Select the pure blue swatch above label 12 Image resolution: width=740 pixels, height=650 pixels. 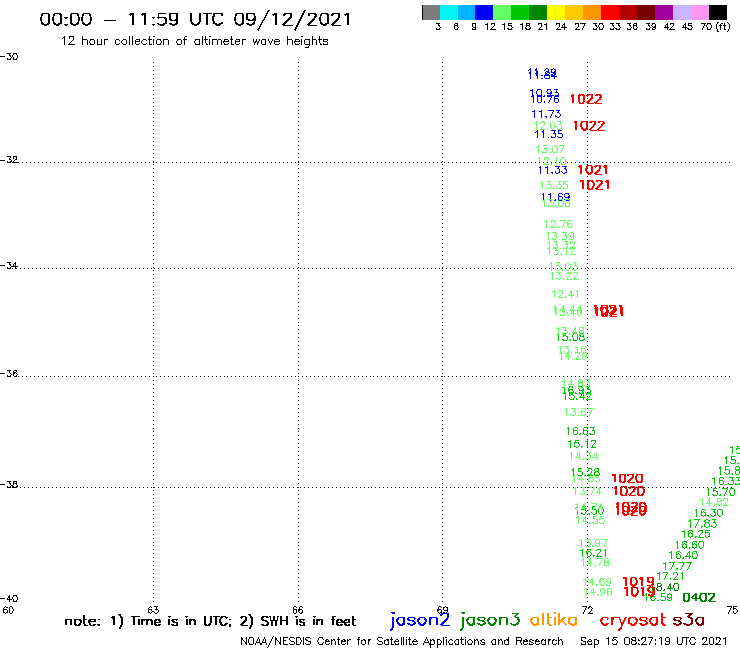point(484,12)
